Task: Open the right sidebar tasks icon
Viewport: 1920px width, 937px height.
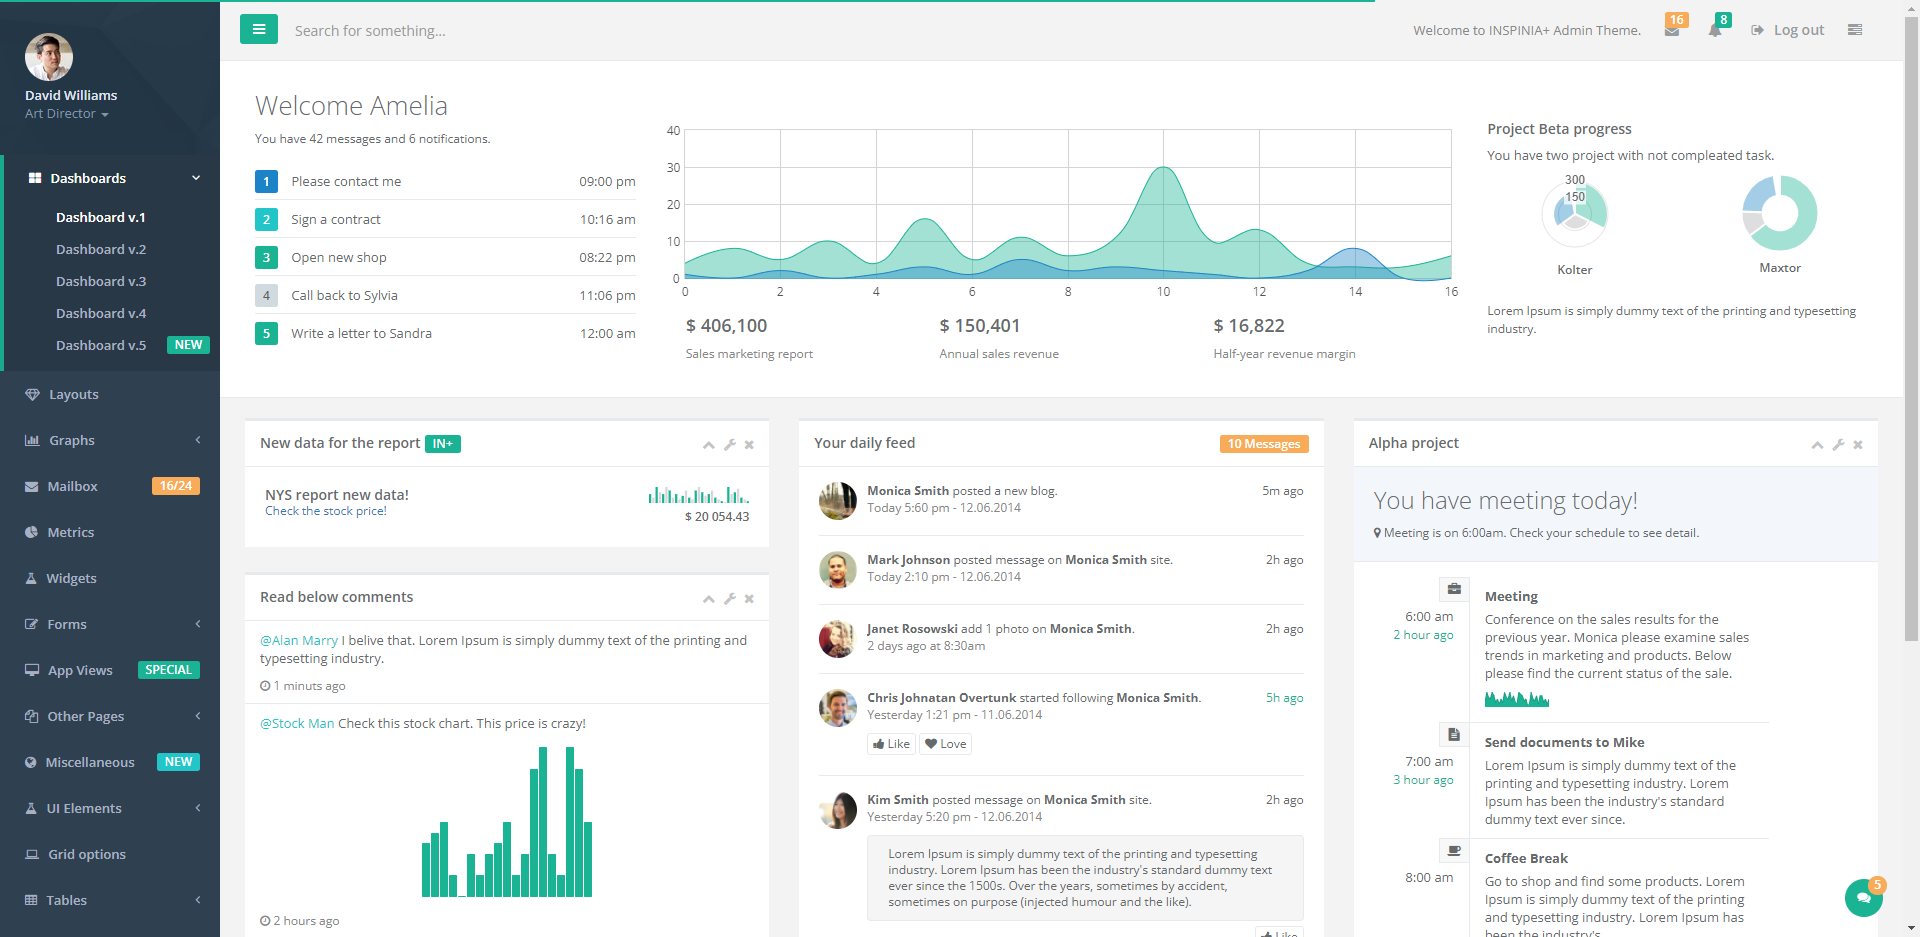Action: pos(1855,30)
